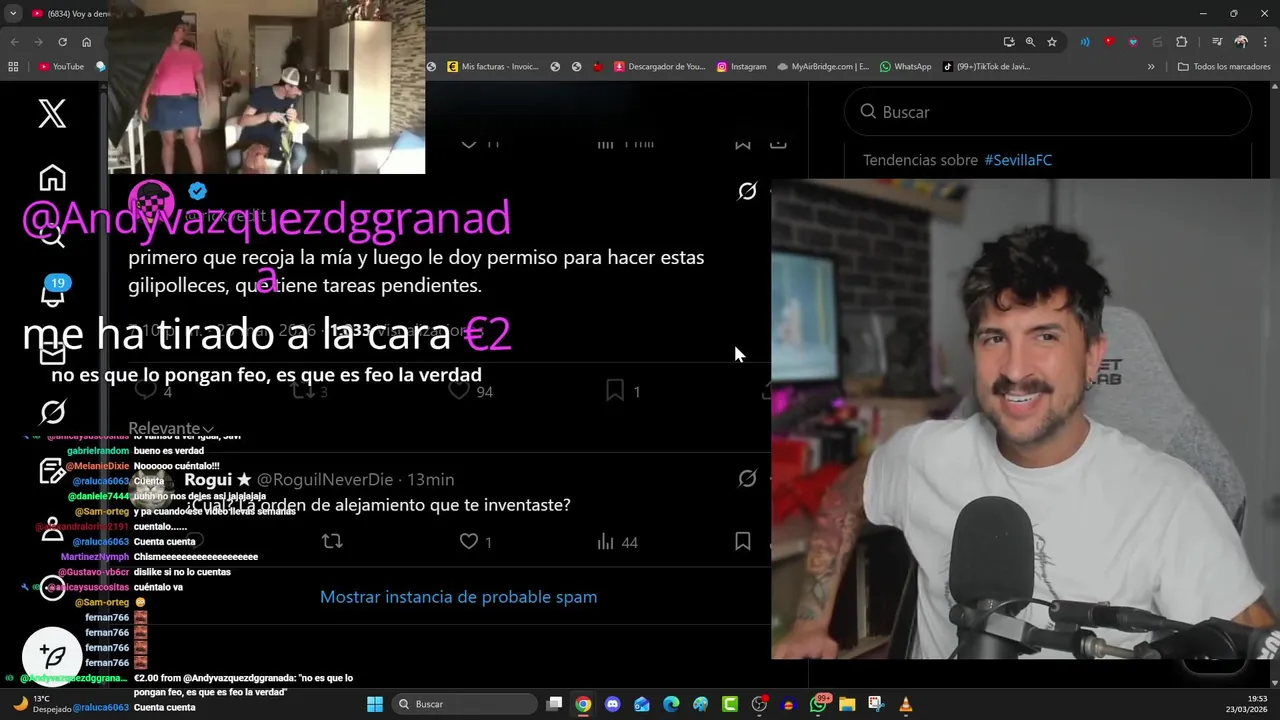Reload the page in Chrome
1280x720 pixels.
[x=62, y=42]
